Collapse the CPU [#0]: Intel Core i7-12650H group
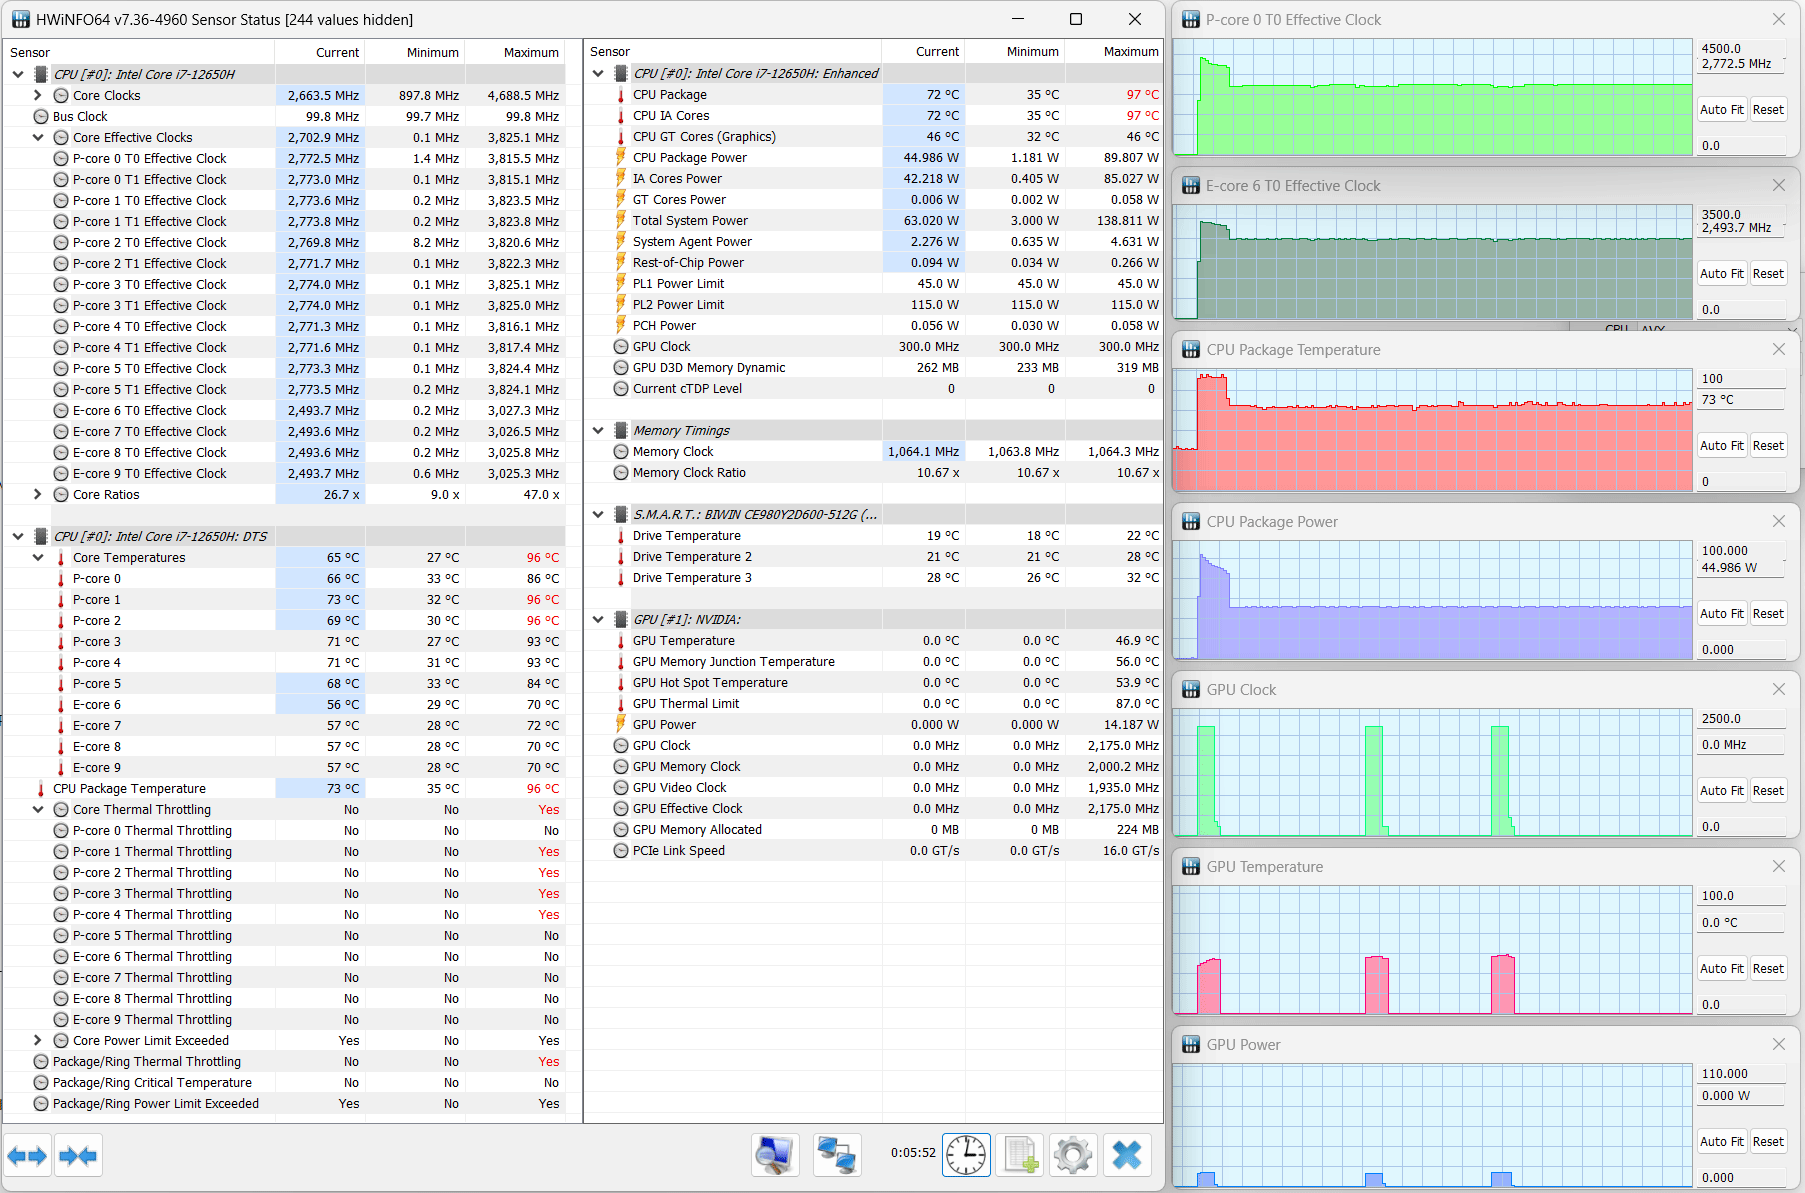This screenshot has width=1805, height=1193. click(18, 74)
